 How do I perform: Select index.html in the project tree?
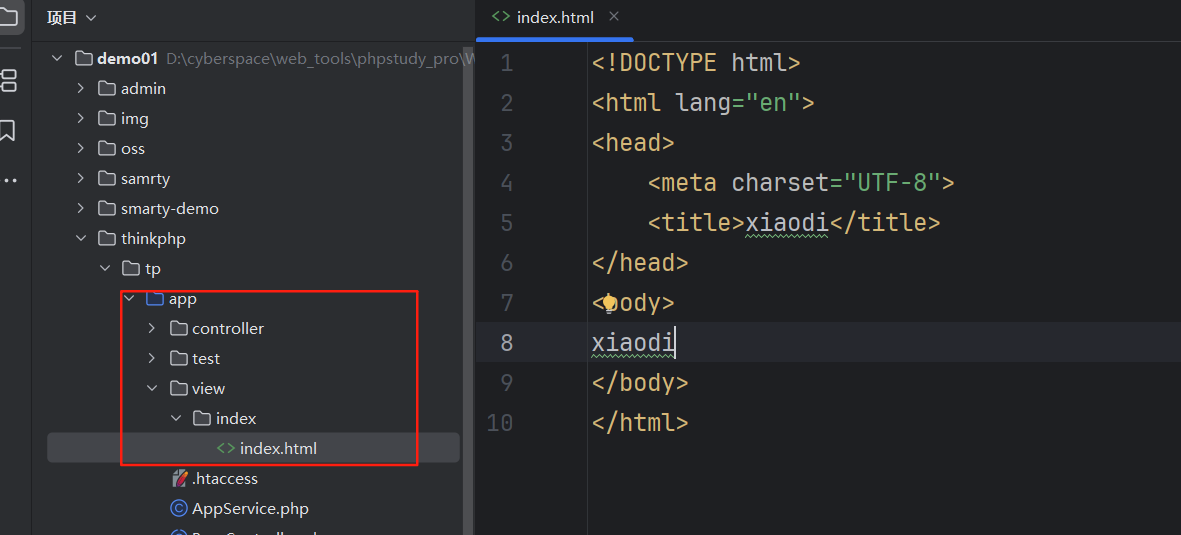click(x=279, y=448)
